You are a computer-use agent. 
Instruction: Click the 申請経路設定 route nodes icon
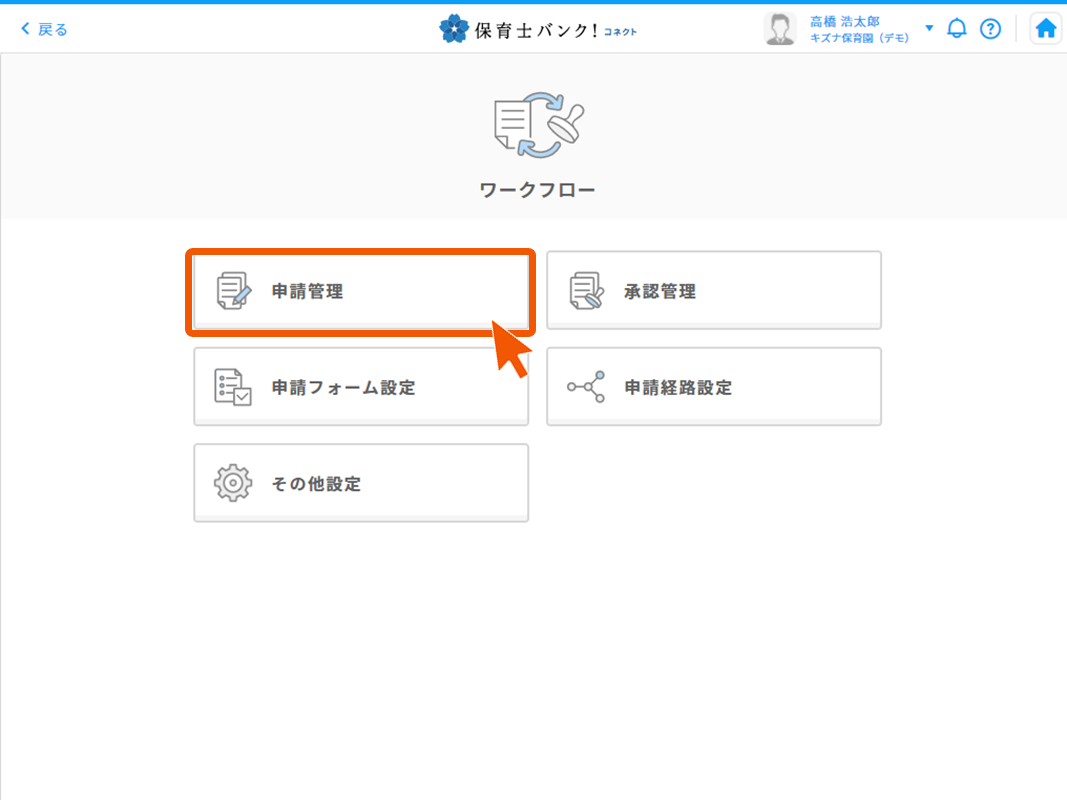coord(586,387)
